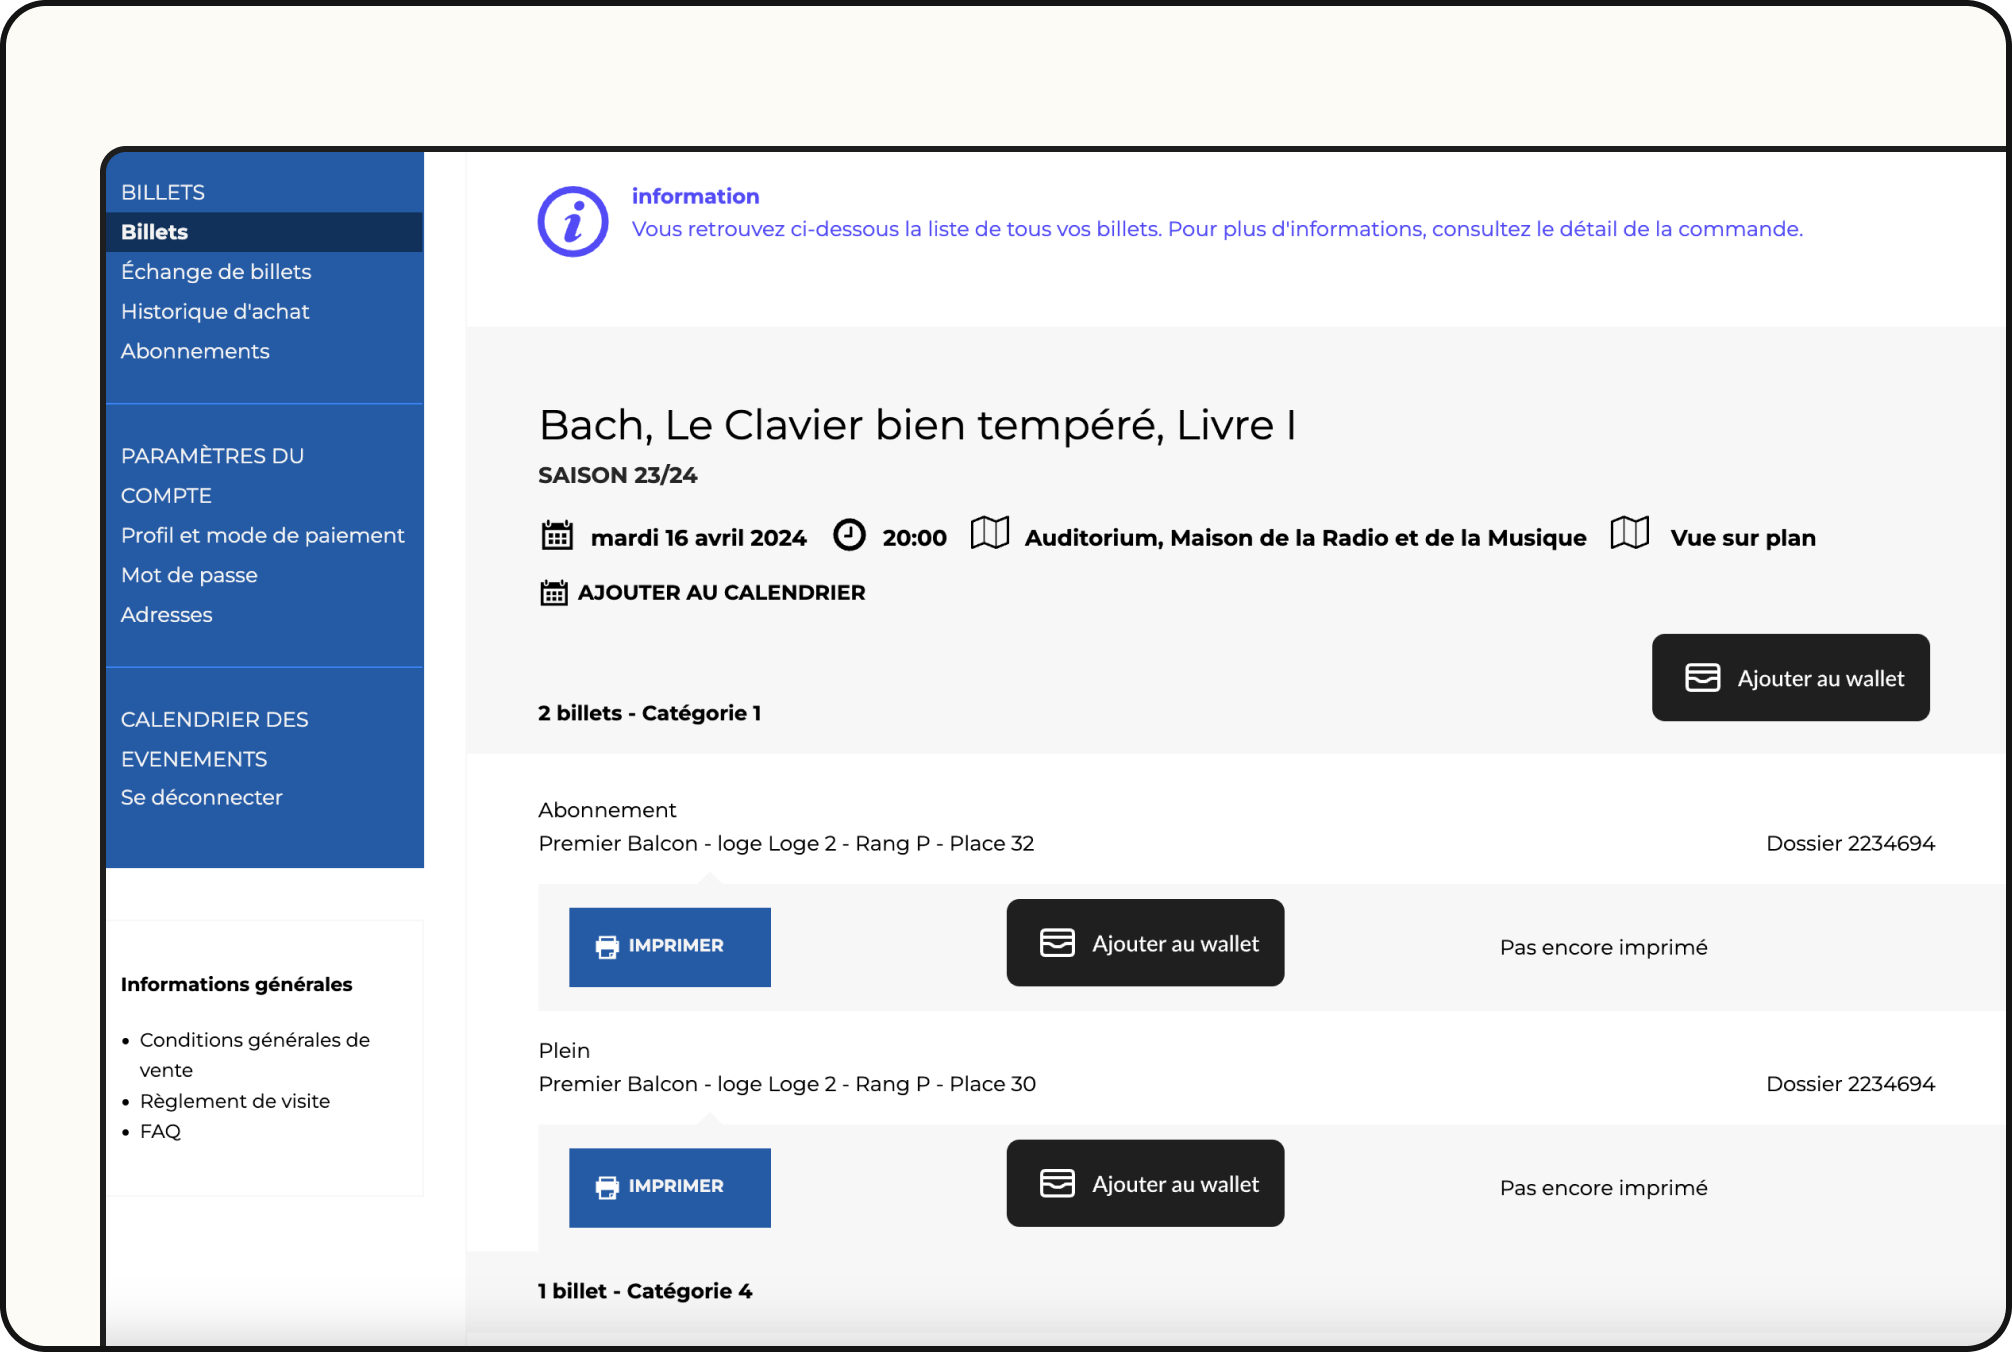Click 'Dossier 2234694' on the Place 30 row
2012x1352 pixels.
[x=1850, y=1084]
